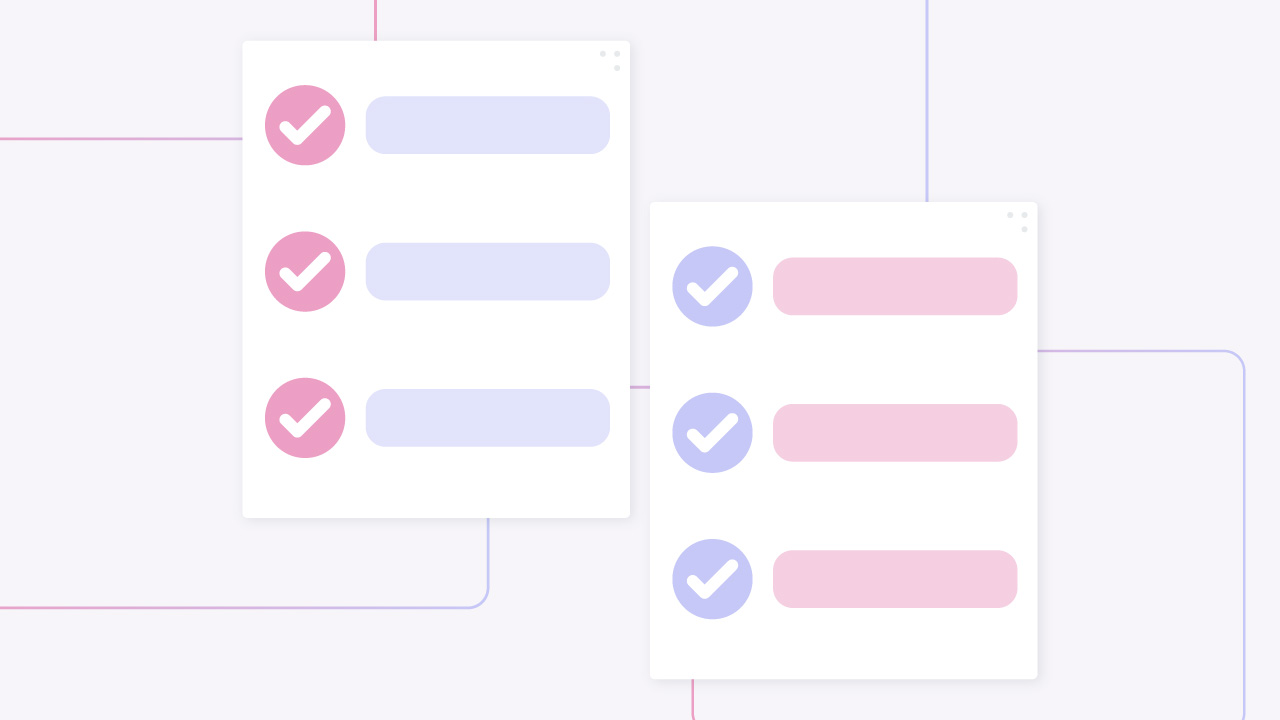Select the bottom lavender bar in left card
1280x720 pixels.
[488, 418]
